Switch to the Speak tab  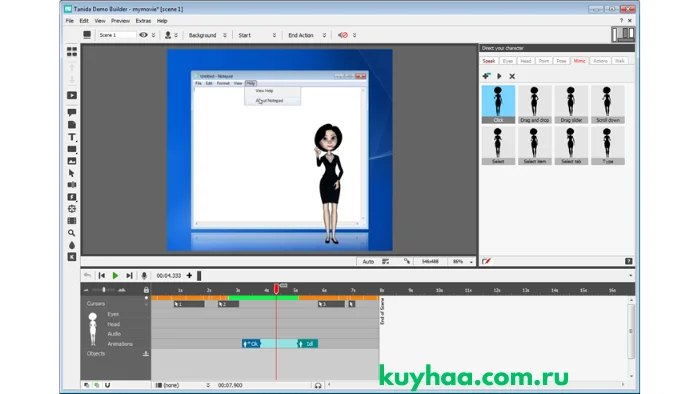pyautogui.click(x=489, y=61)
